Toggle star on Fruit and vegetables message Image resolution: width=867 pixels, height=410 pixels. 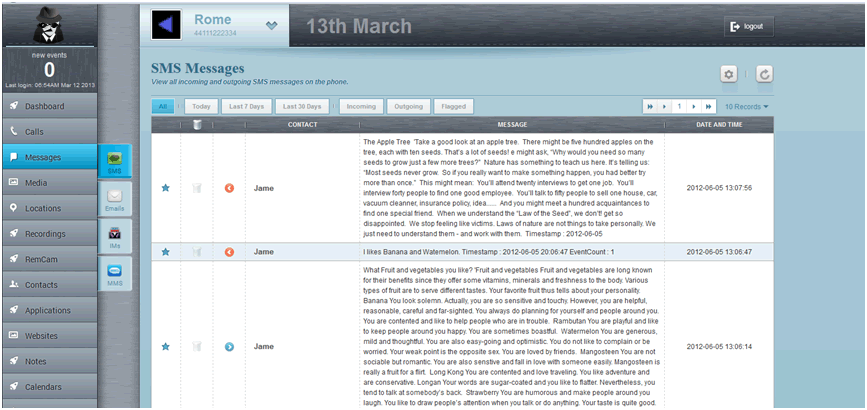click(166, 346)
